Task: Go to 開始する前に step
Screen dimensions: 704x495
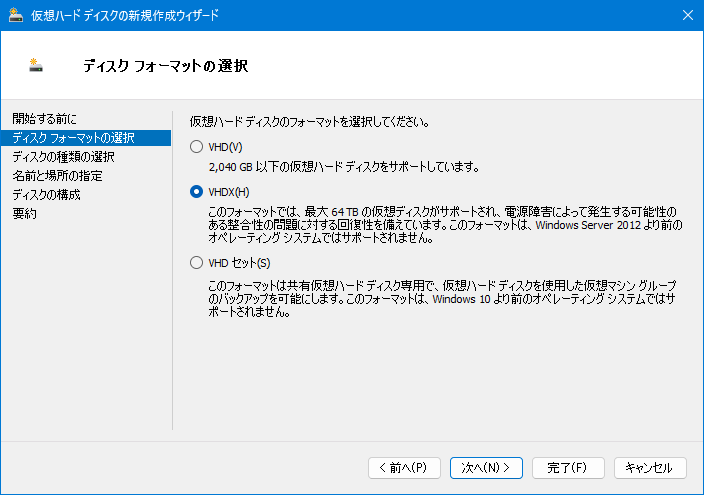Action: [44, 119]
